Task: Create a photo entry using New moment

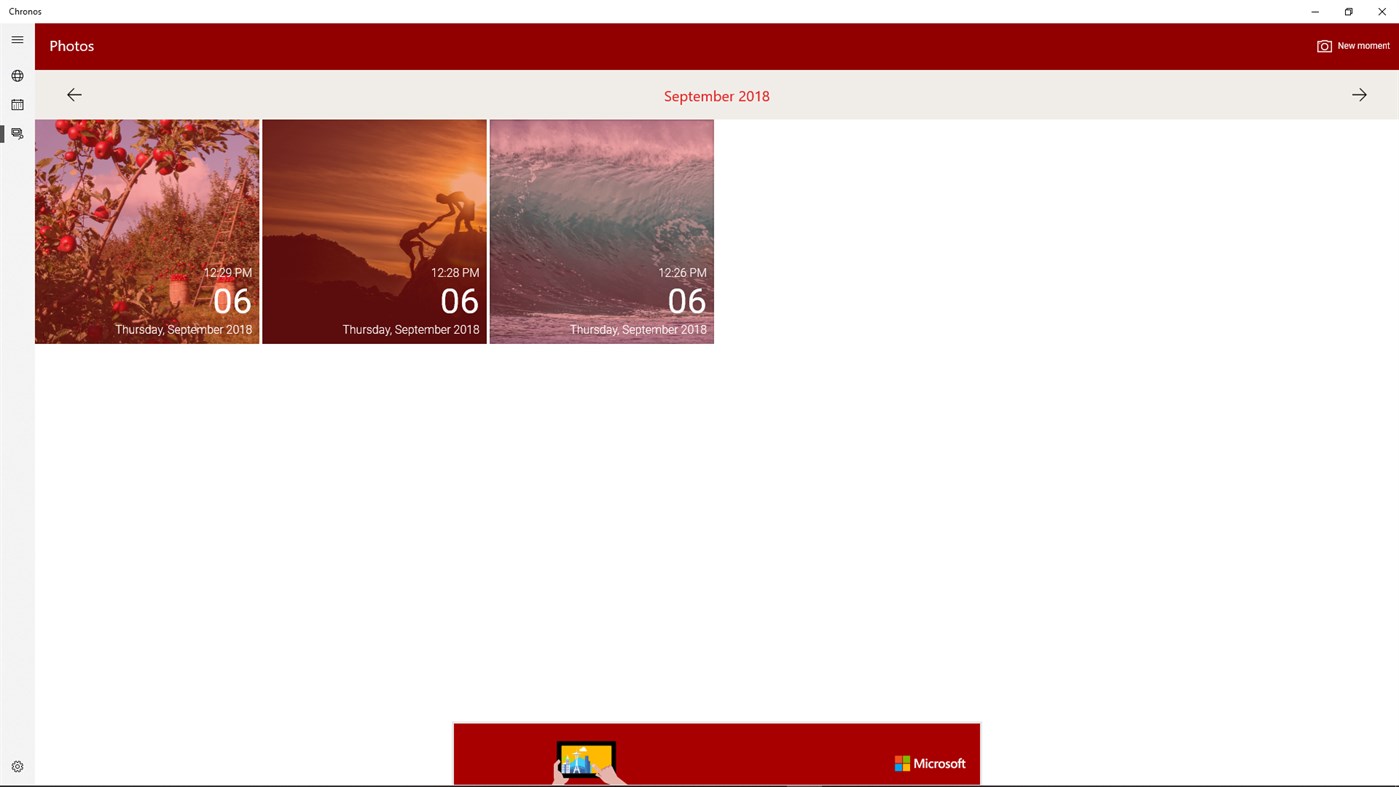Action: (1364, 45)
